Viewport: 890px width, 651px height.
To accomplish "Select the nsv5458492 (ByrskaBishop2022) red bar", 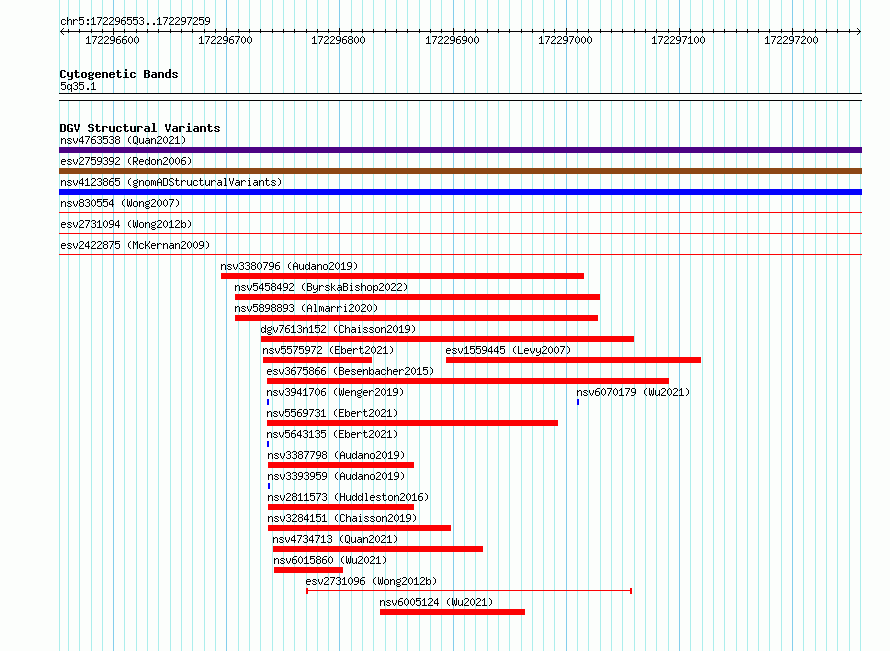I will (x=417, y=297).
